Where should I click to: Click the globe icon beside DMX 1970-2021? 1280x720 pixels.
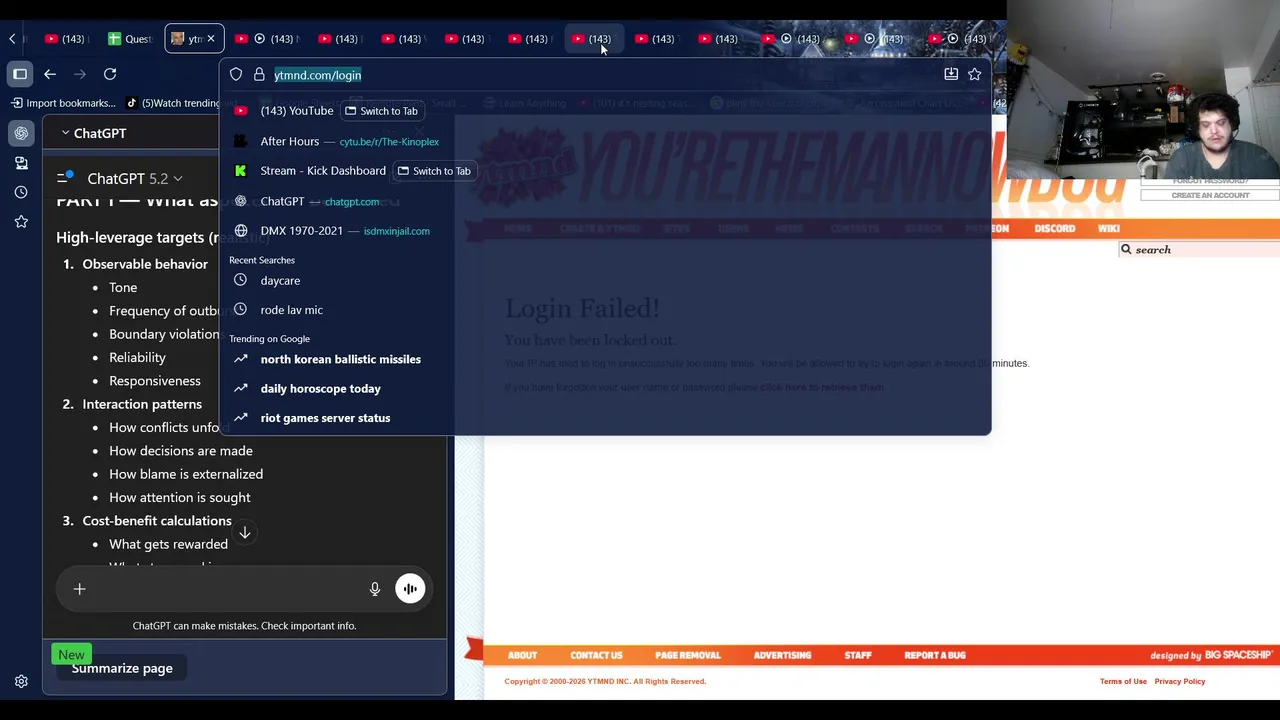click(240, 231)
